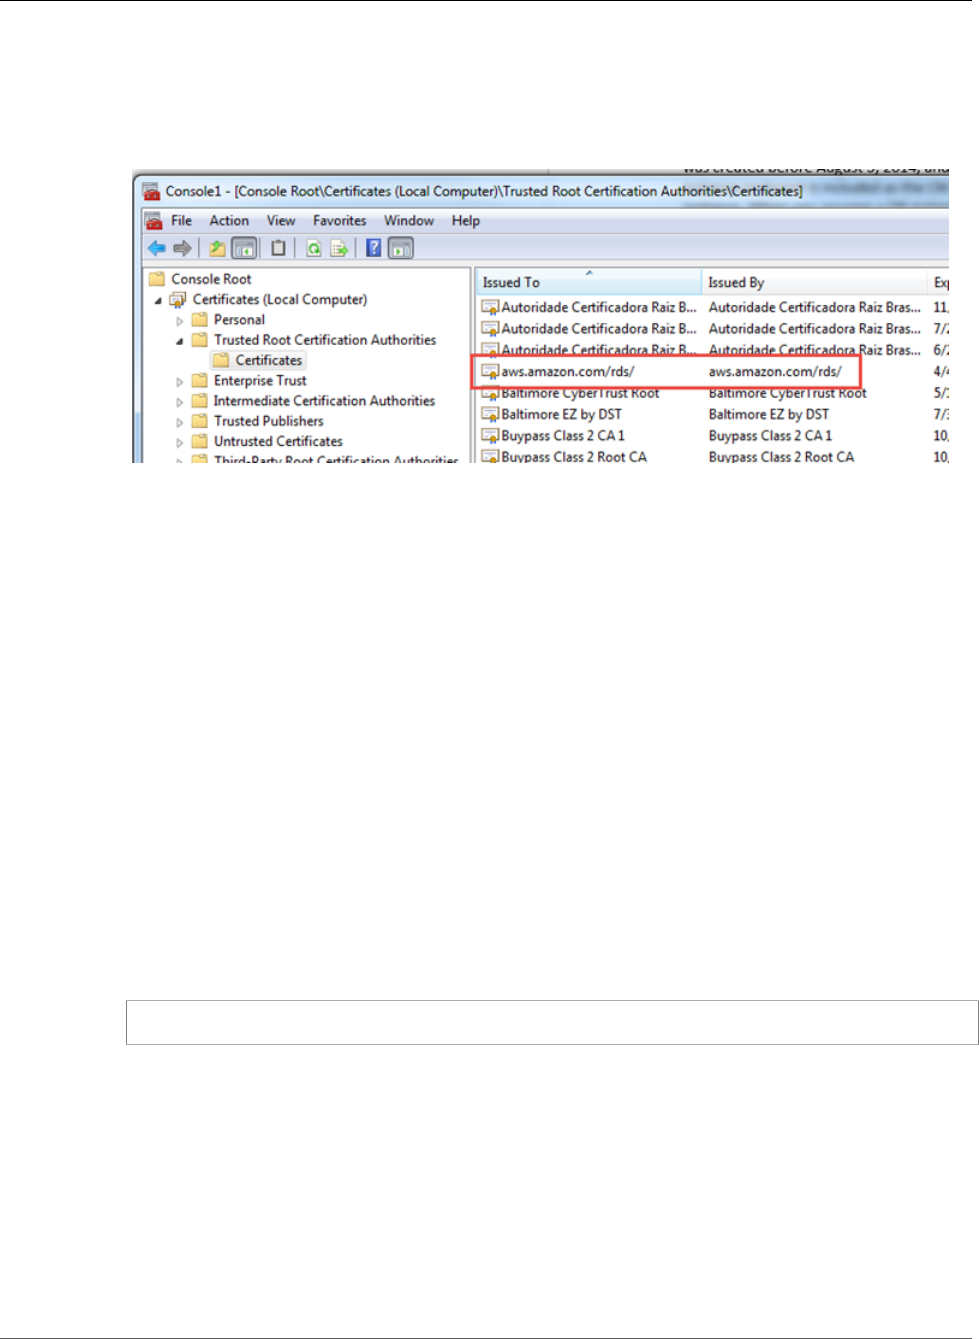Image resolution: width=979 pixels, height=1339 pixels.
Task: Click the Up one level toolbar icon
Action: coord(217,248)
